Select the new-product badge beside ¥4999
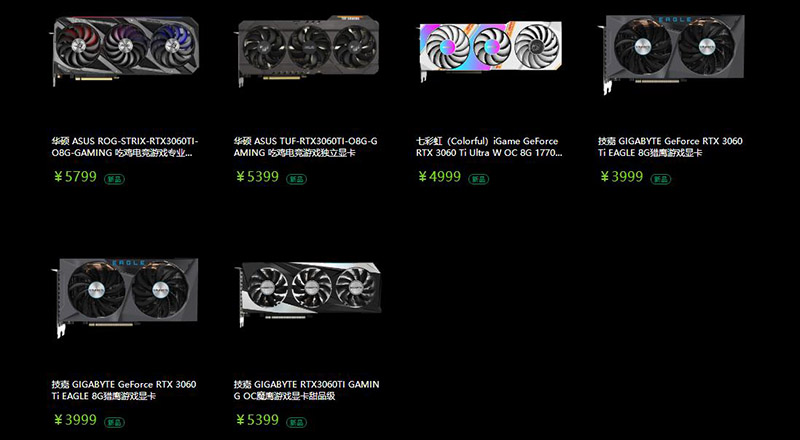Image resolution: width=800 pixels, height=440 pixels. click(479, 179)
